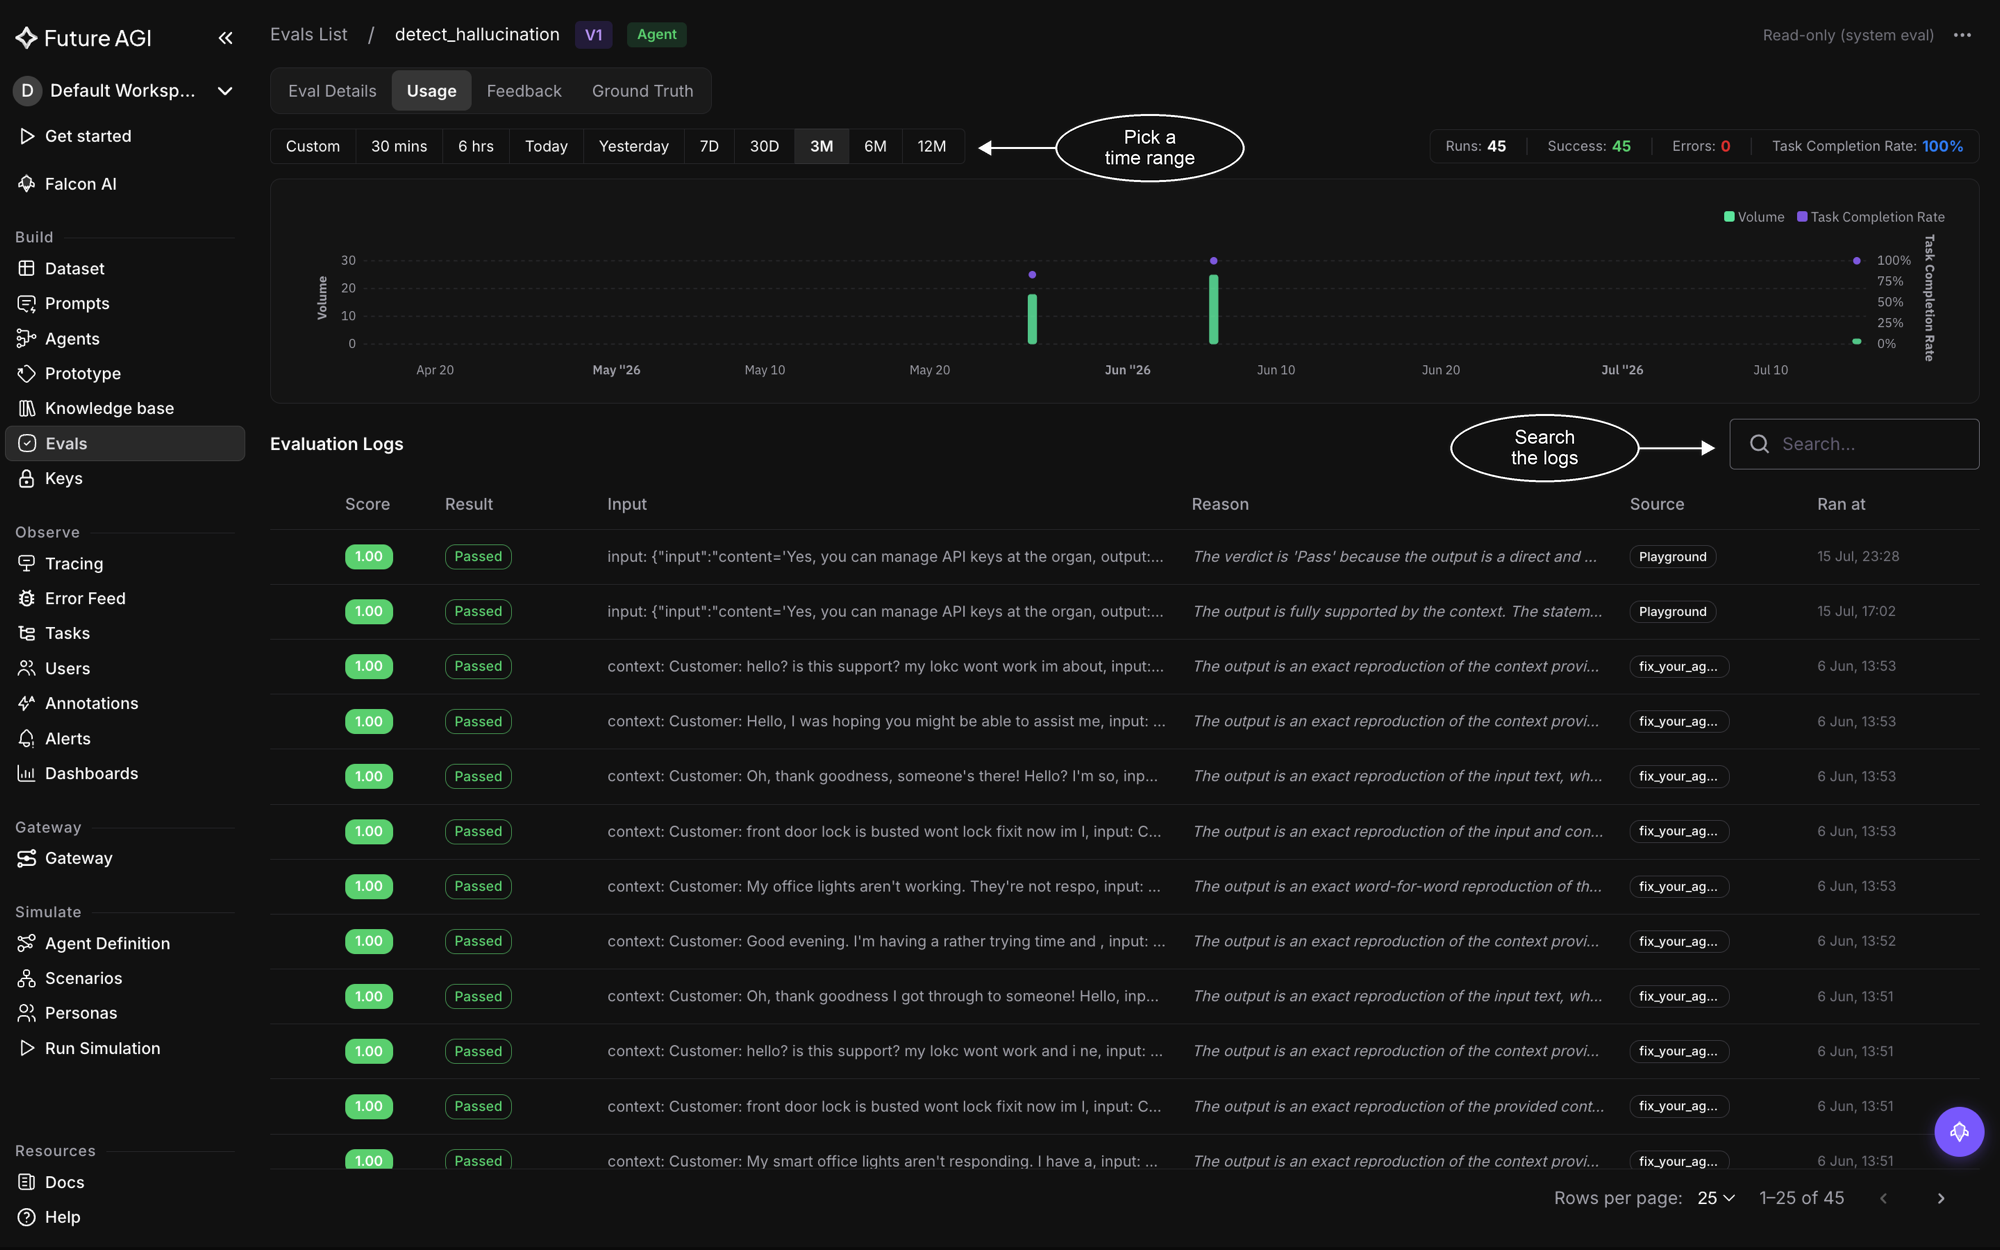This screenshot has height=1250, width=2000.
Task: Click Playground source in 17:02 row
Action: tap(1672, 611)
